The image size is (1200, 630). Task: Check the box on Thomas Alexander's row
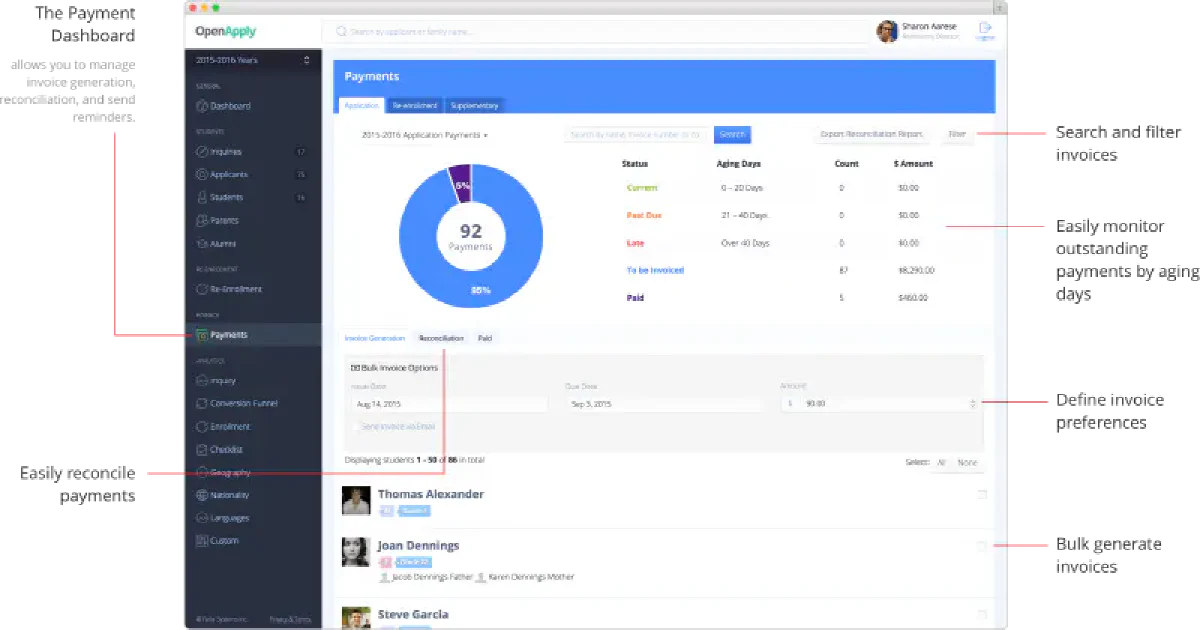click(983, 493)
